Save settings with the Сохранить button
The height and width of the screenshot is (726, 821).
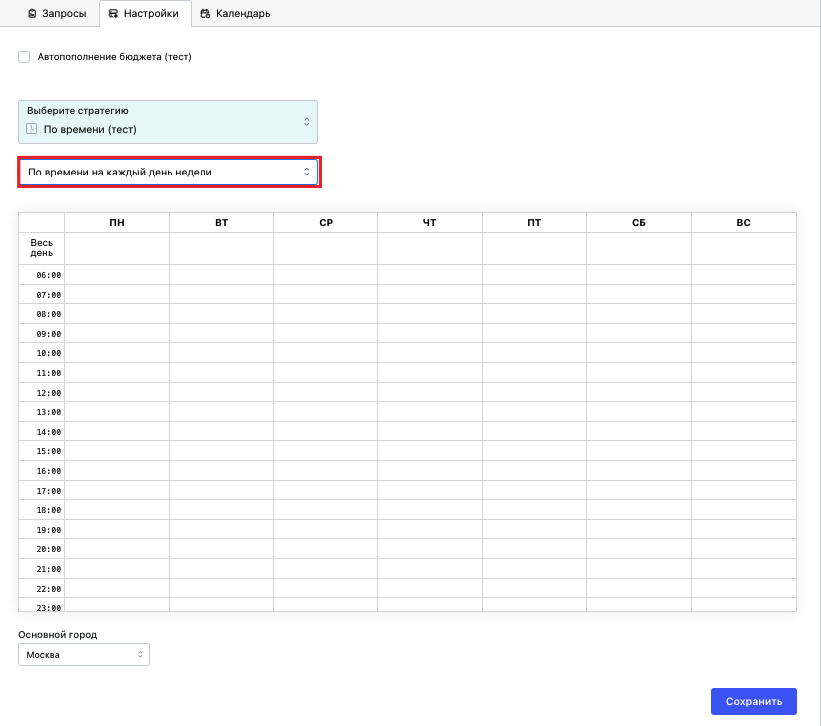753,701
